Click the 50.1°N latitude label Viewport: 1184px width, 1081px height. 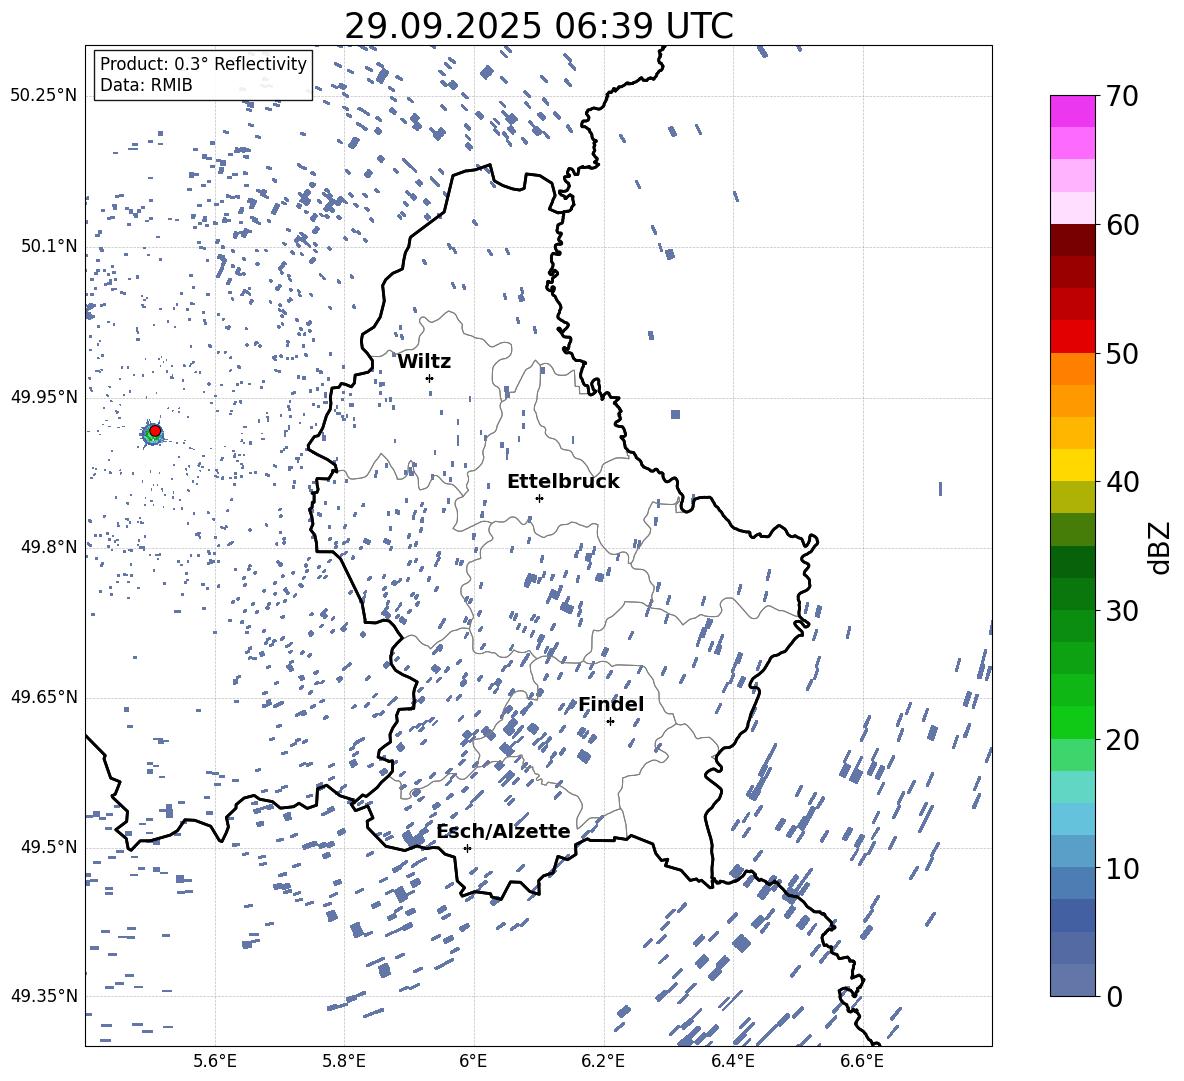(x=49, y=246)
